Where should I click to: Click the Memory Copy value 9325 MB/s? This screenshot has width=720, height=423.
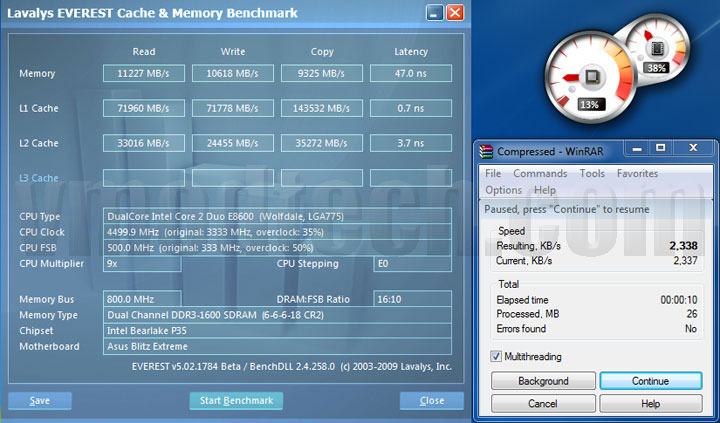(x=322, y=73)
